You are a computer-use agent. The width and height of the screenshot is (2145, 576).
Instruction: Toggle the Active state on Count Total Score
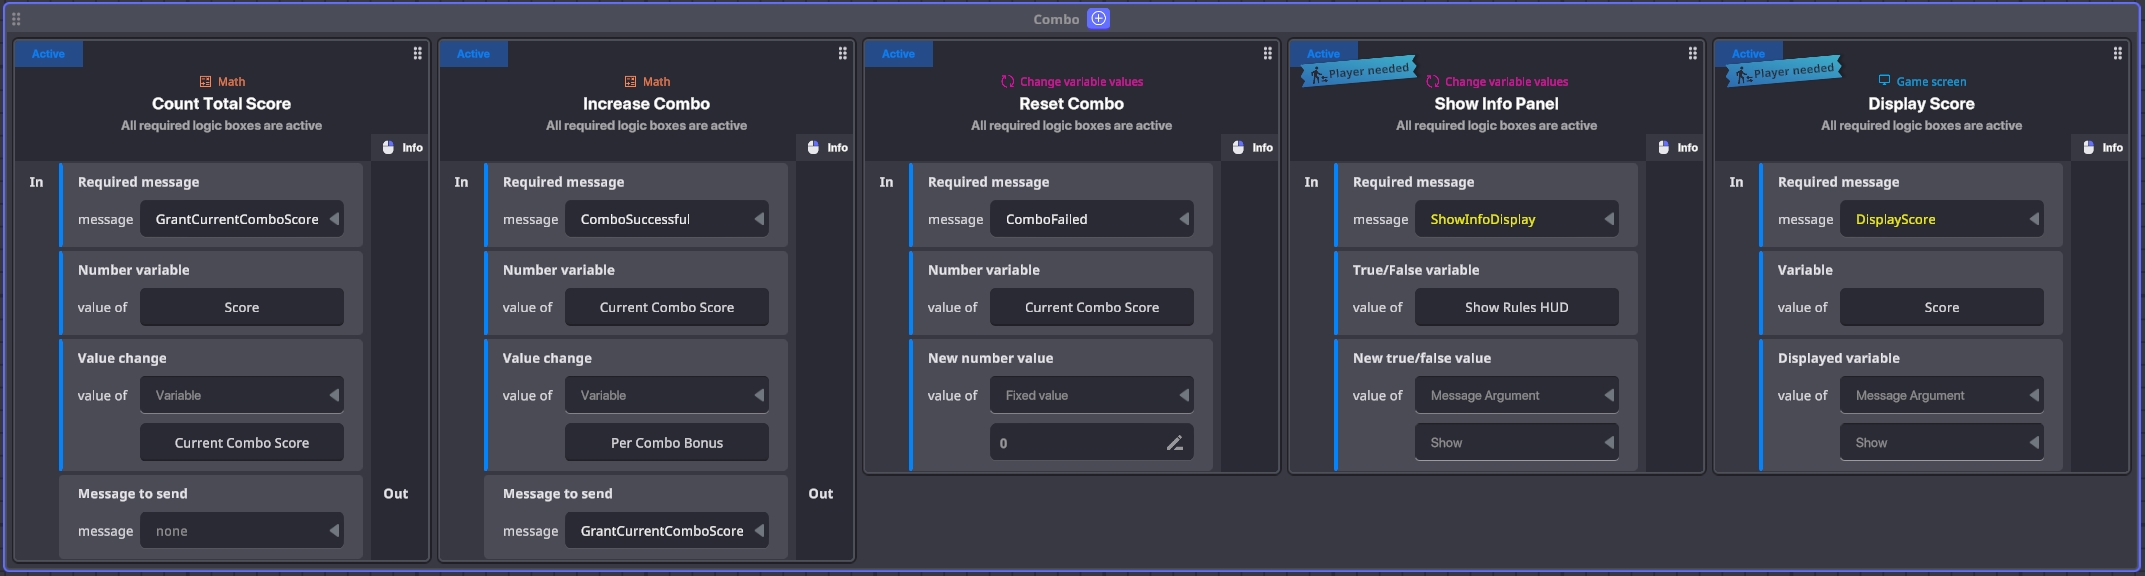tap(48, 54)
